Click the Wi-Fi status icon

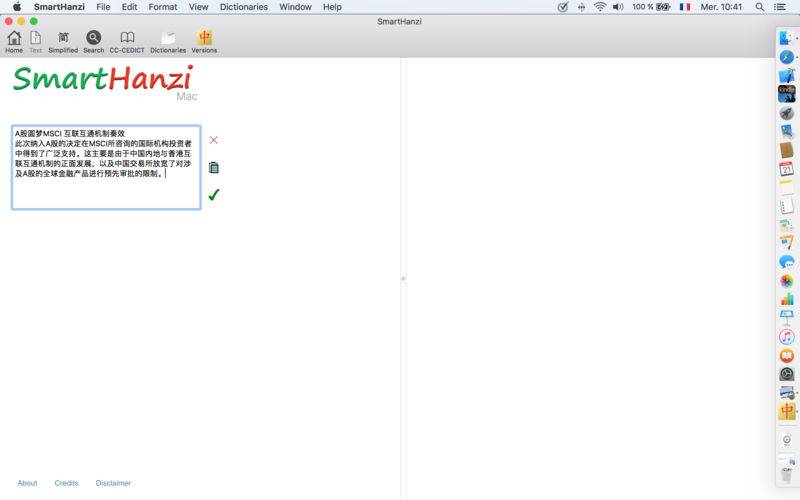[600, 7]
